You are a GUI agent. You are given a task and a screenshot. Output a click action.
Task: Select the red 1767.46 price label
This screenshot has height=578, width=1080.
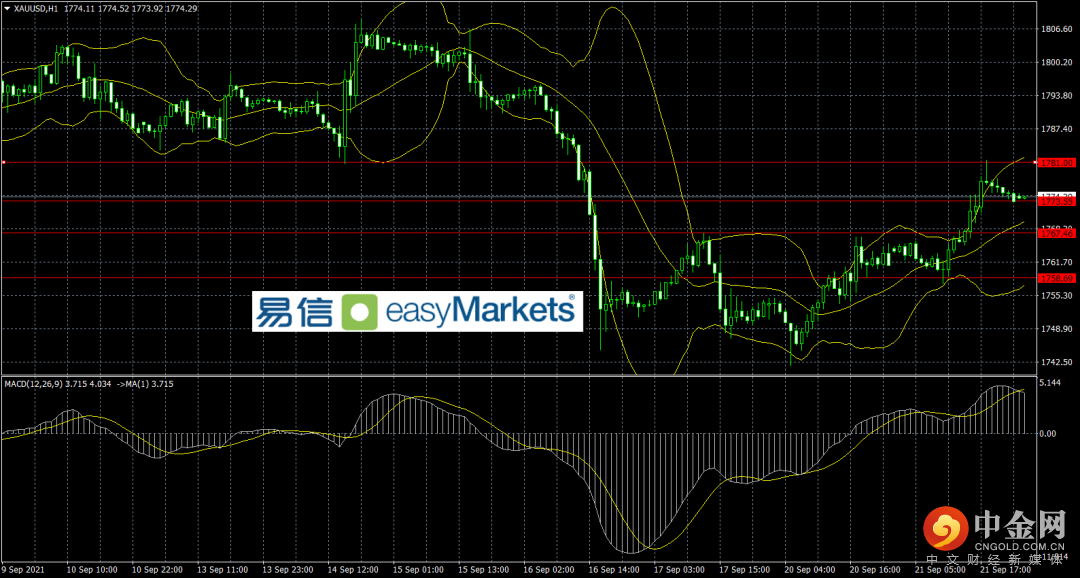[x=1057, y=234]
